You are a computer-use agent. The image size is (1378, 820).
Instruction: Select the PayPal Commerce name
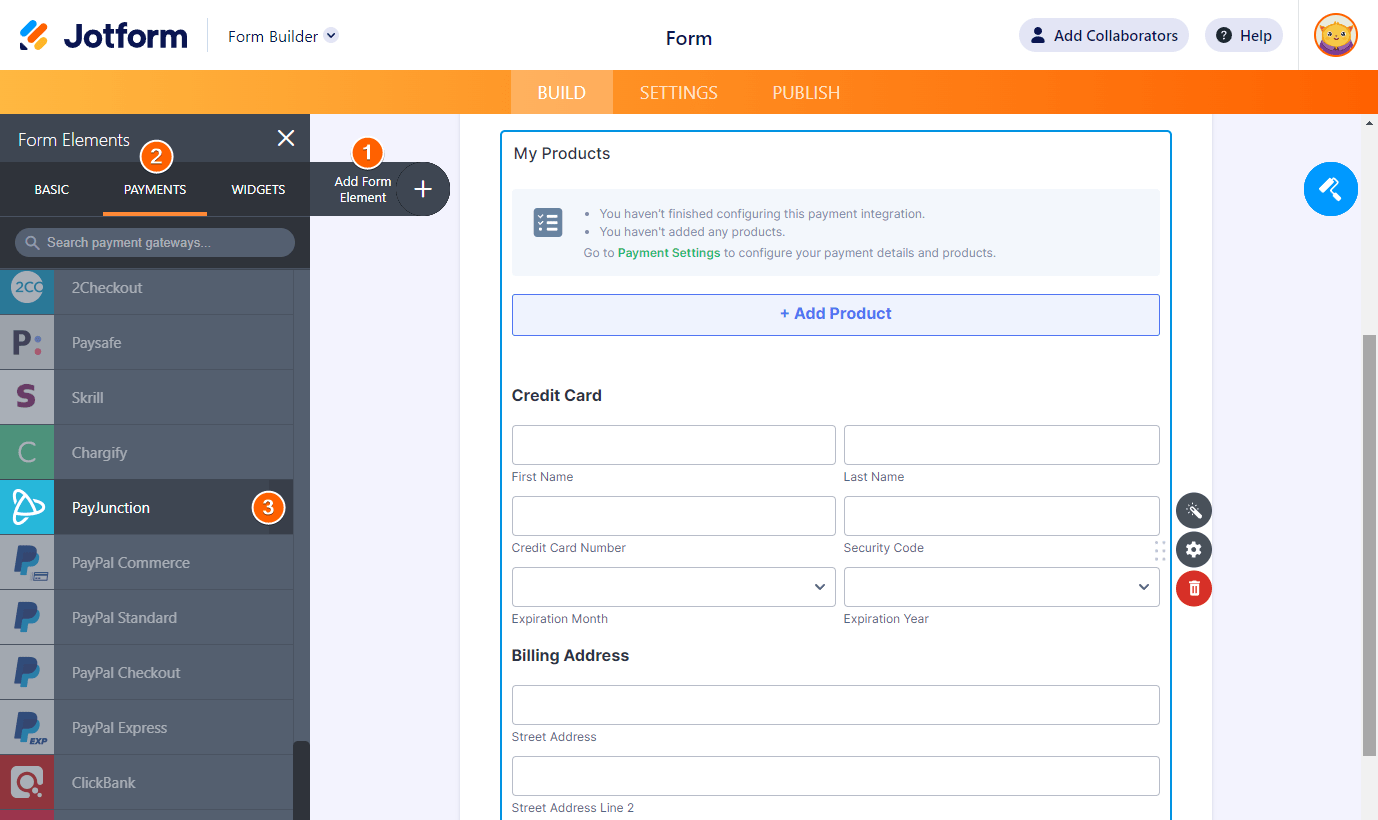coord(131,563)
